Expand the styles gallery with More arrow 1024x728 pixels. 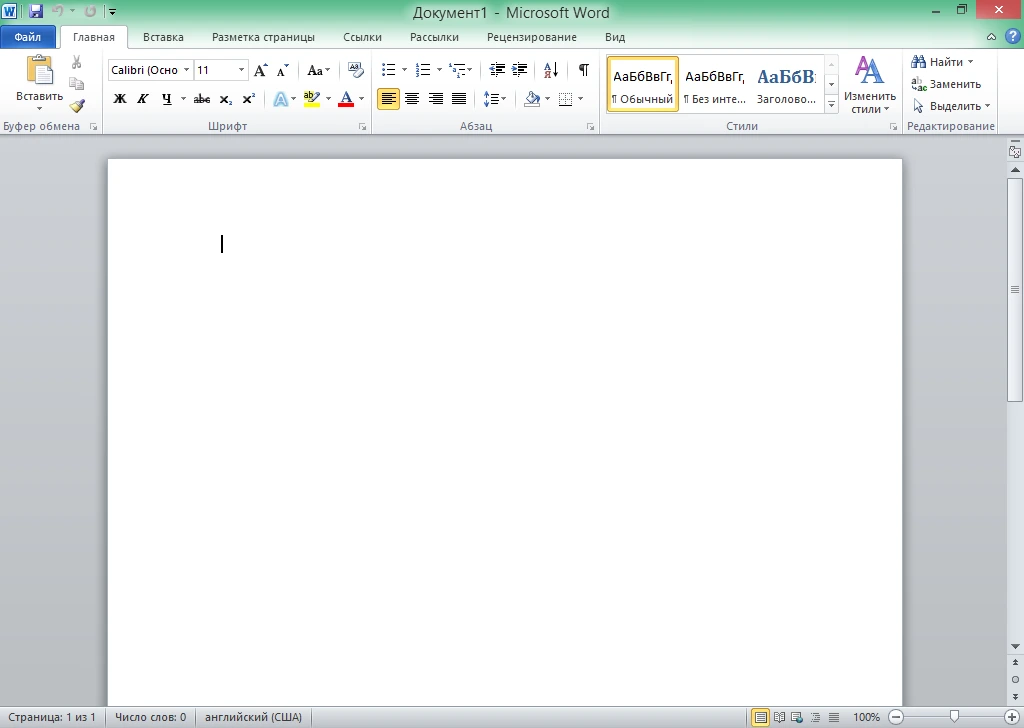point(831,104)
